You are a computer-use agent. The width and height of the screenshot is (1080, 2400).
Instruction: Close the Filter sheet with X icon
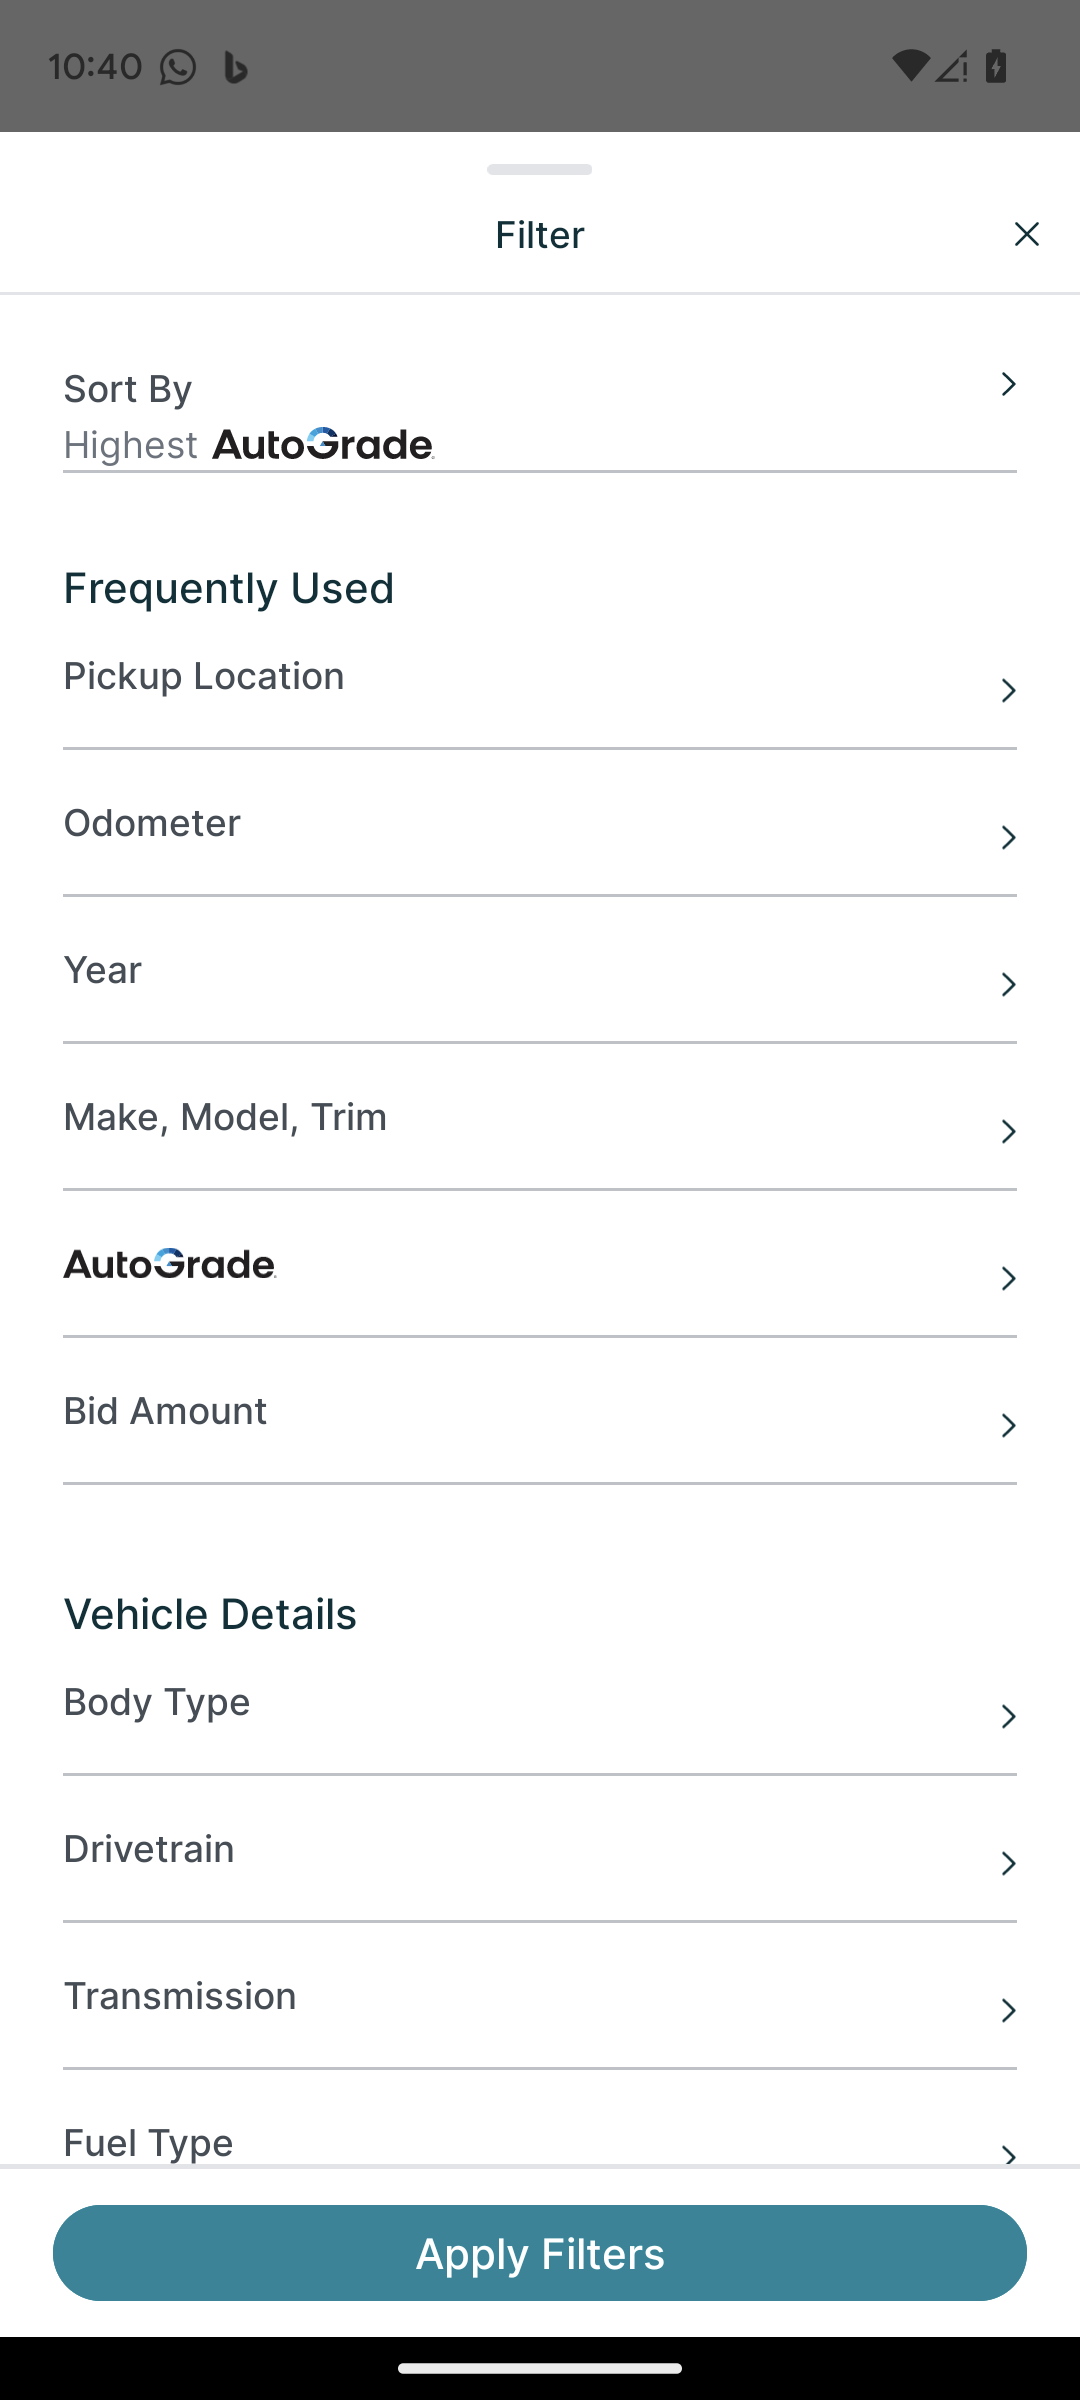pyautogui.click(x=1026, y=234)
